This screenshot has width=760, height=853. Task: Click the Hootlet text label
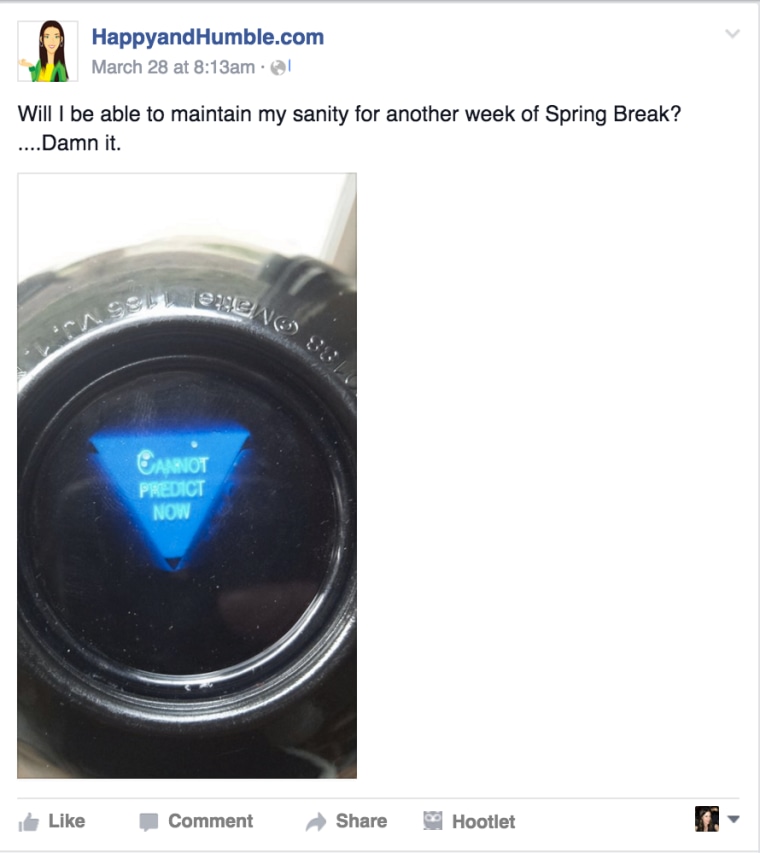point(483,821)
